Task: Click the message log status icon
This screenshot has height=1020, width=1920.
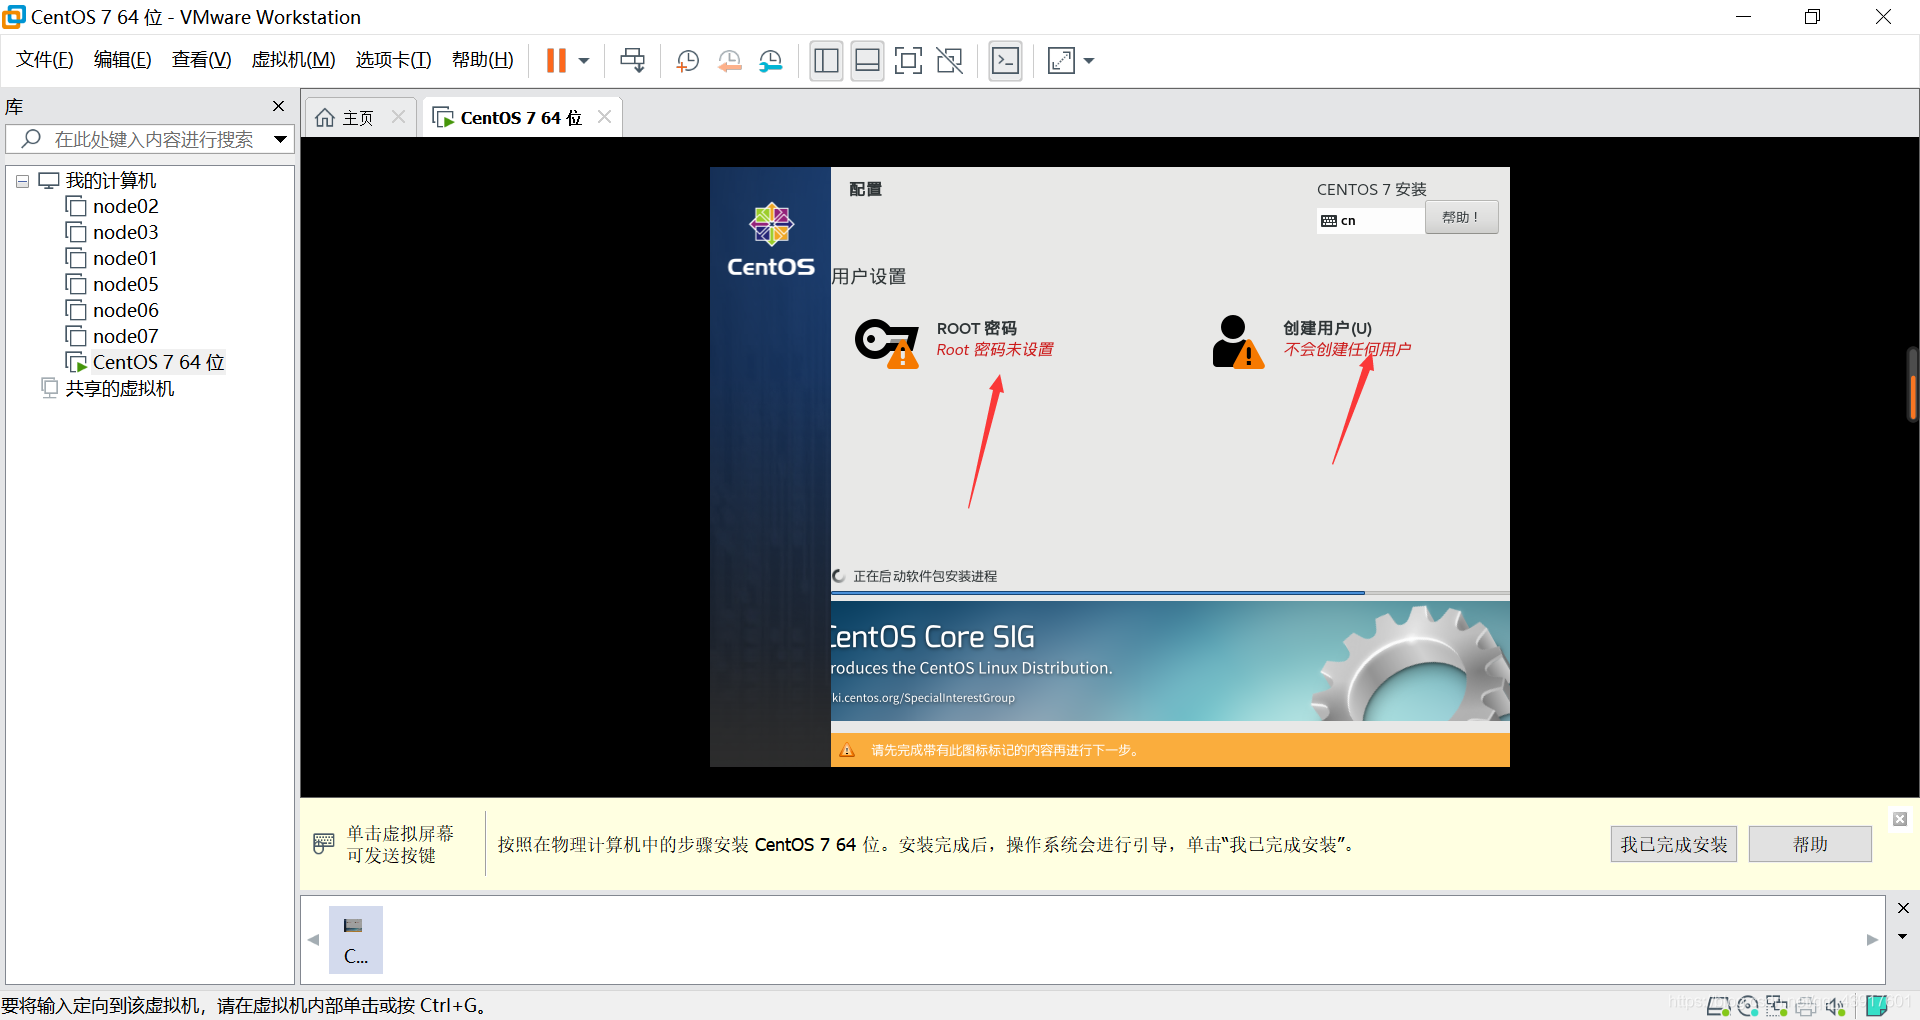Action: pyautogui.click(x=1877, y=1005)
